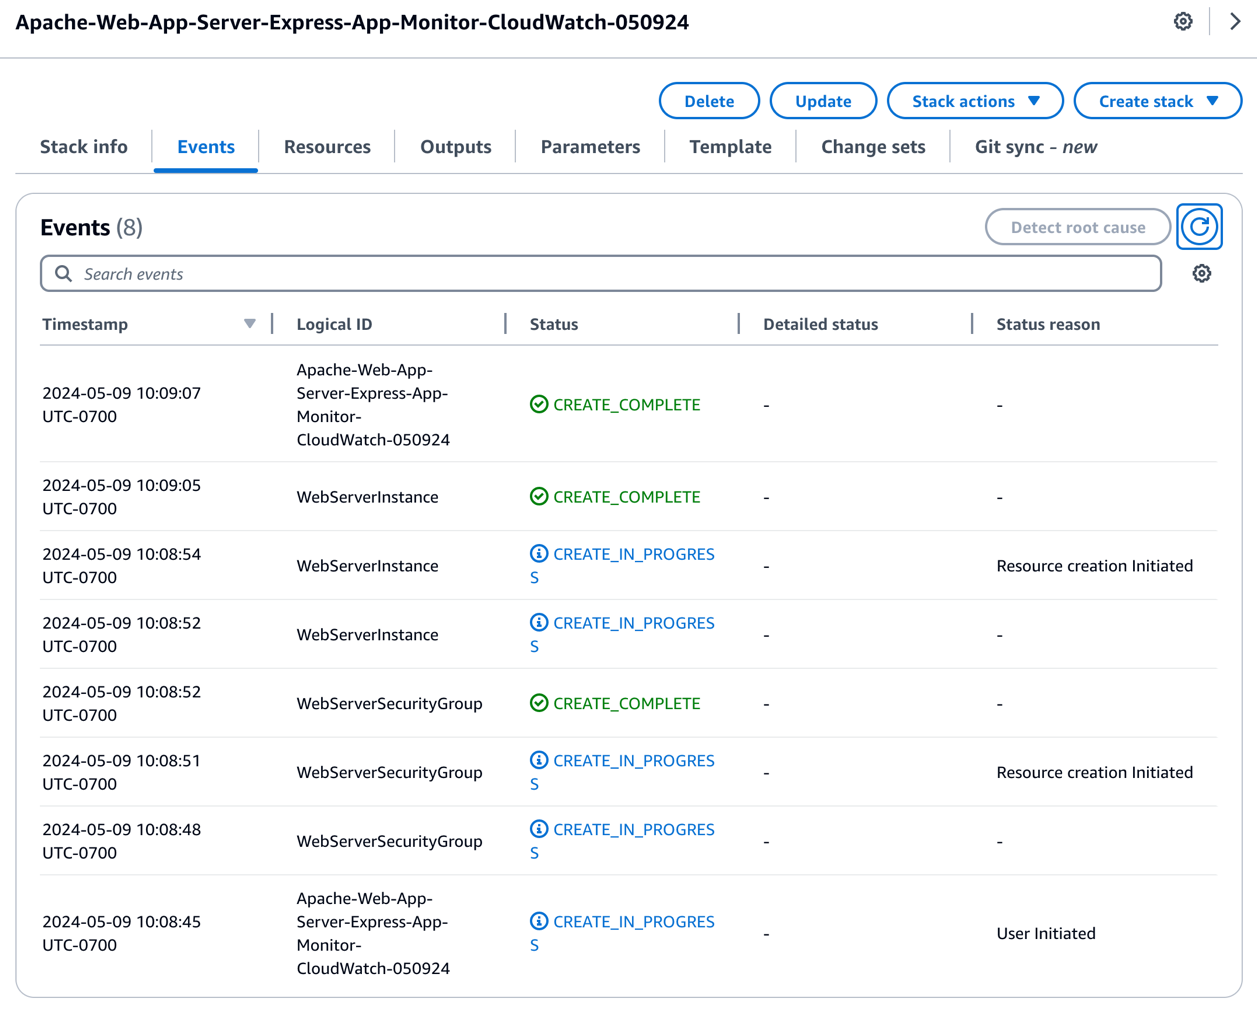View the Parameters tab
Viewport: 1257px width, 1018px height.
(590, 147)
